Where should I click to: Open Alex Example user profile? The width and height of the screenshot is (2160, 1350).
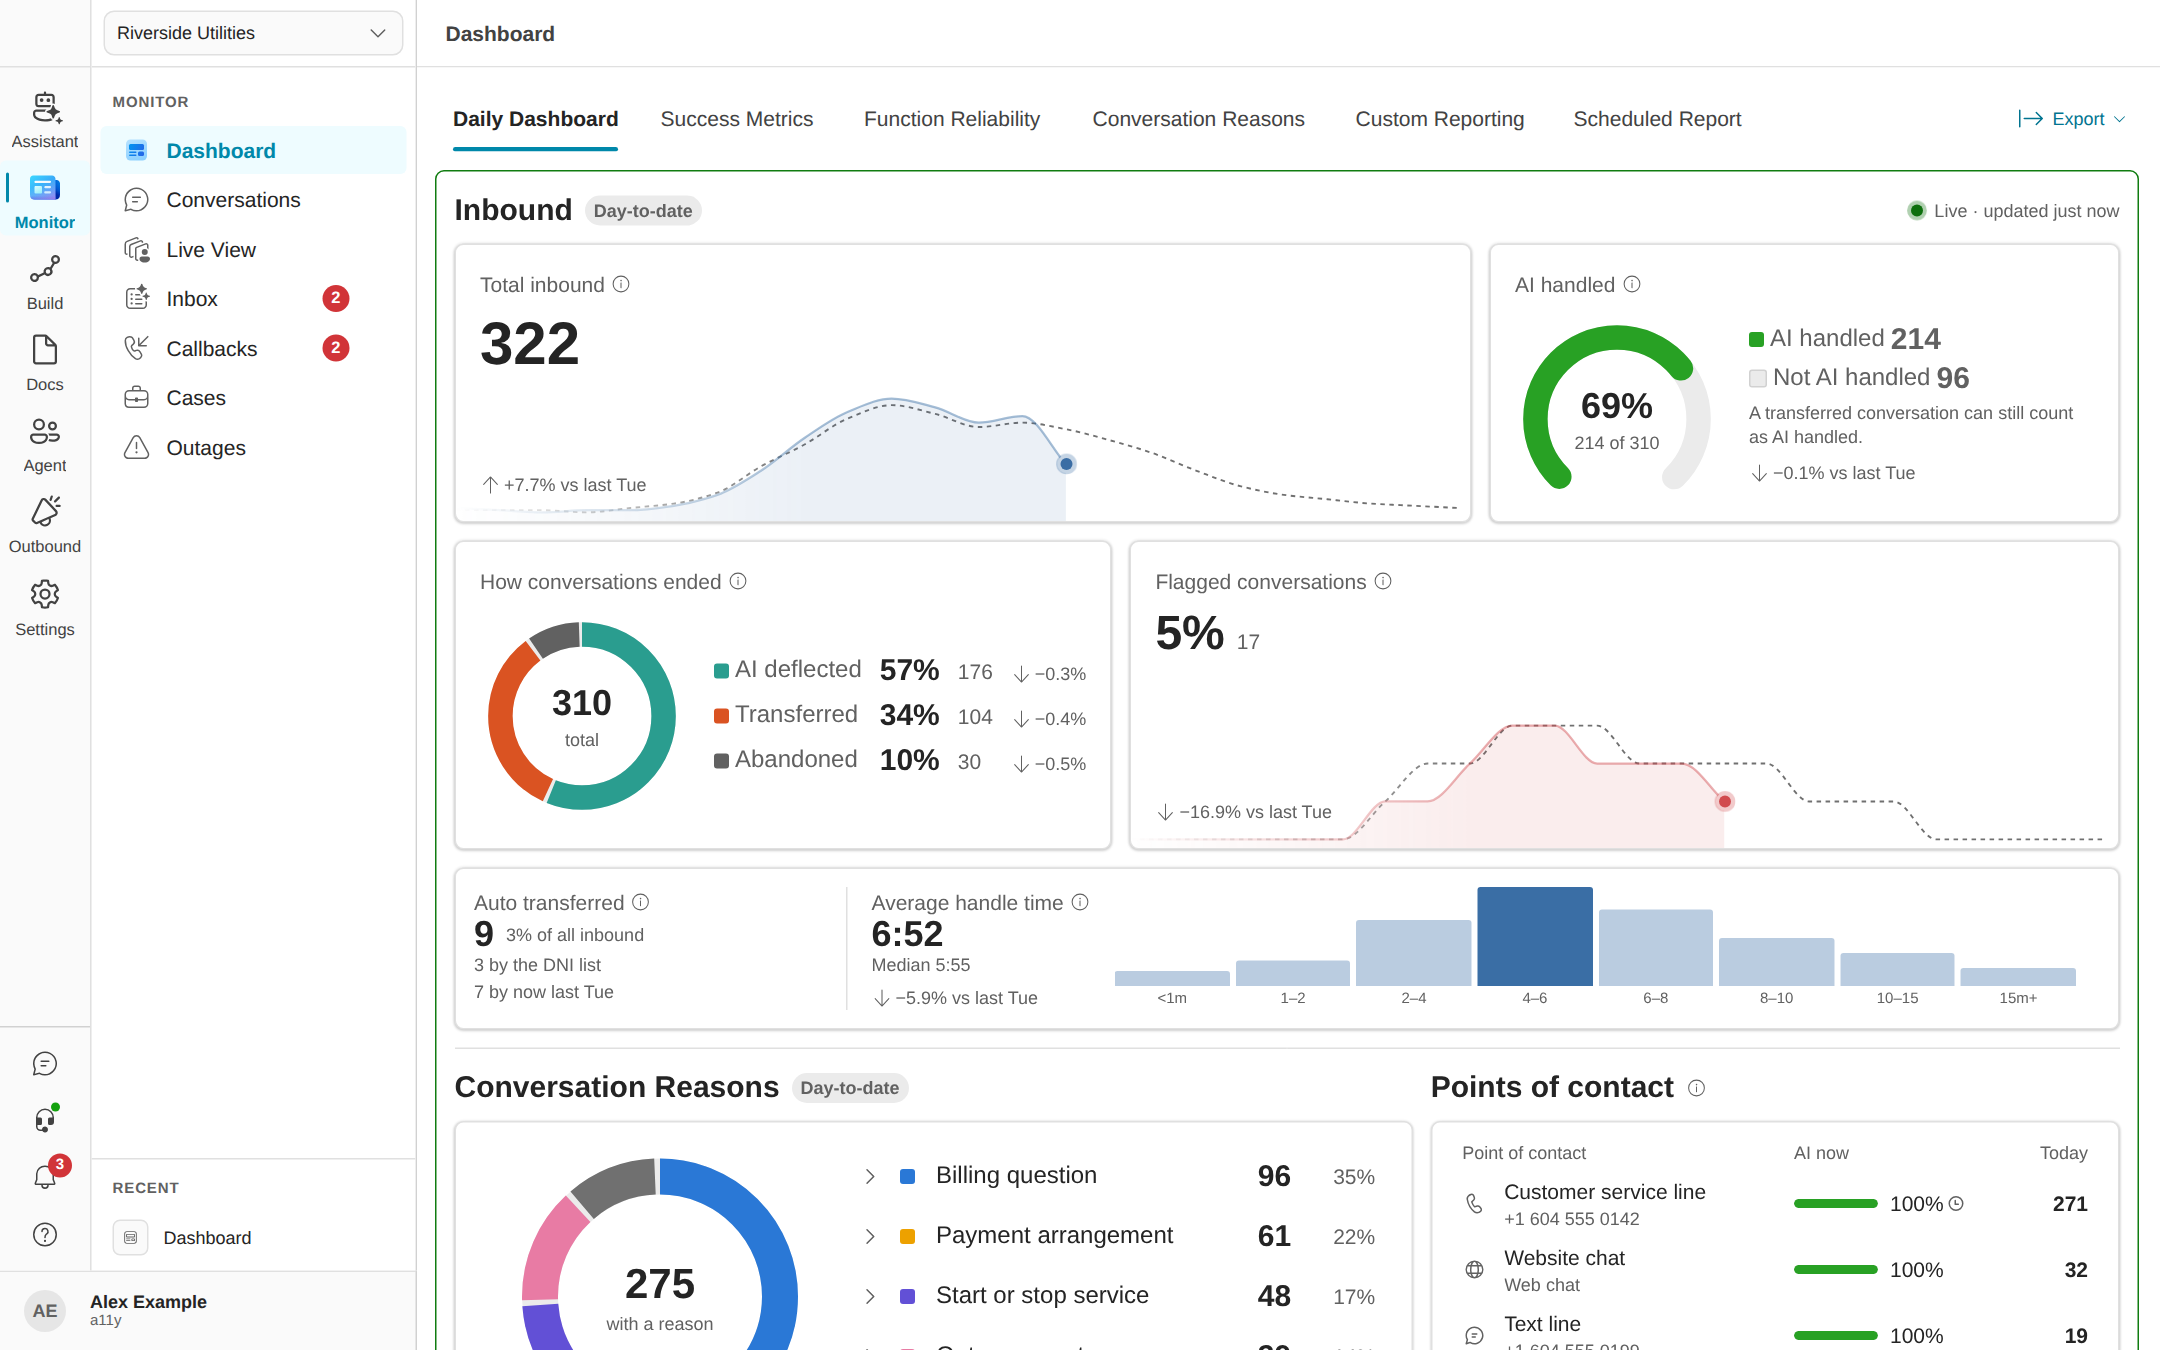click(208, 1310)
